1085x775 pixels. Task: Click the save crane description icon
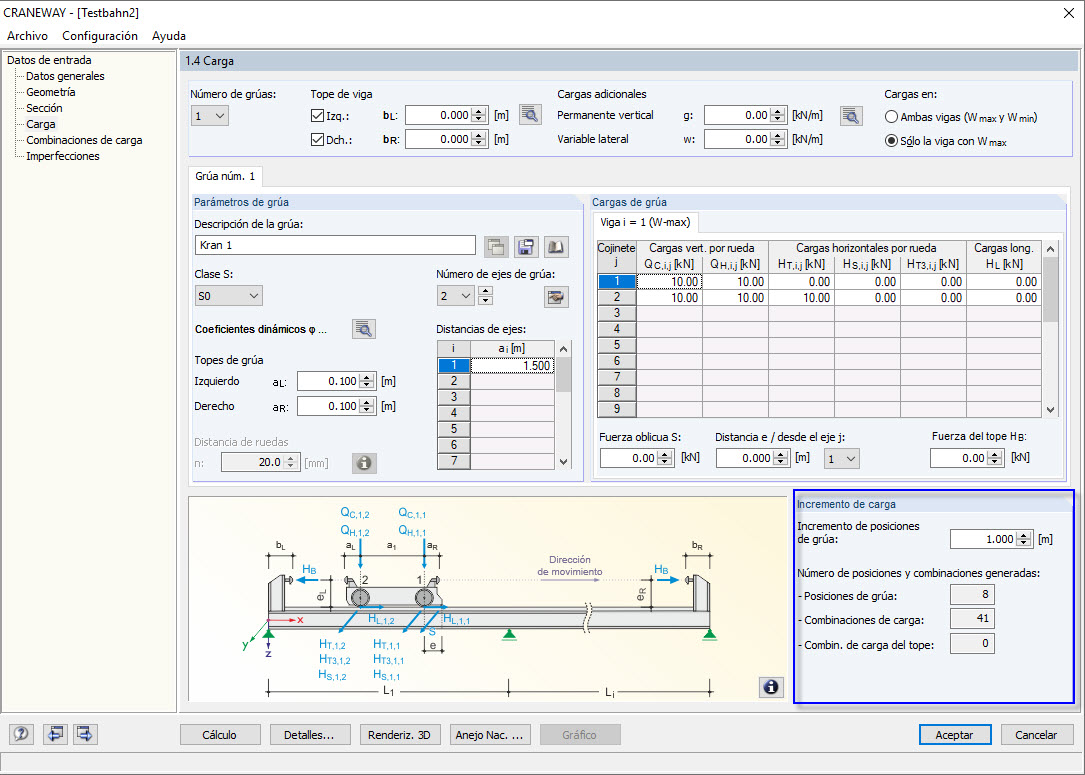pyautogui.click(x=526, y=246)
